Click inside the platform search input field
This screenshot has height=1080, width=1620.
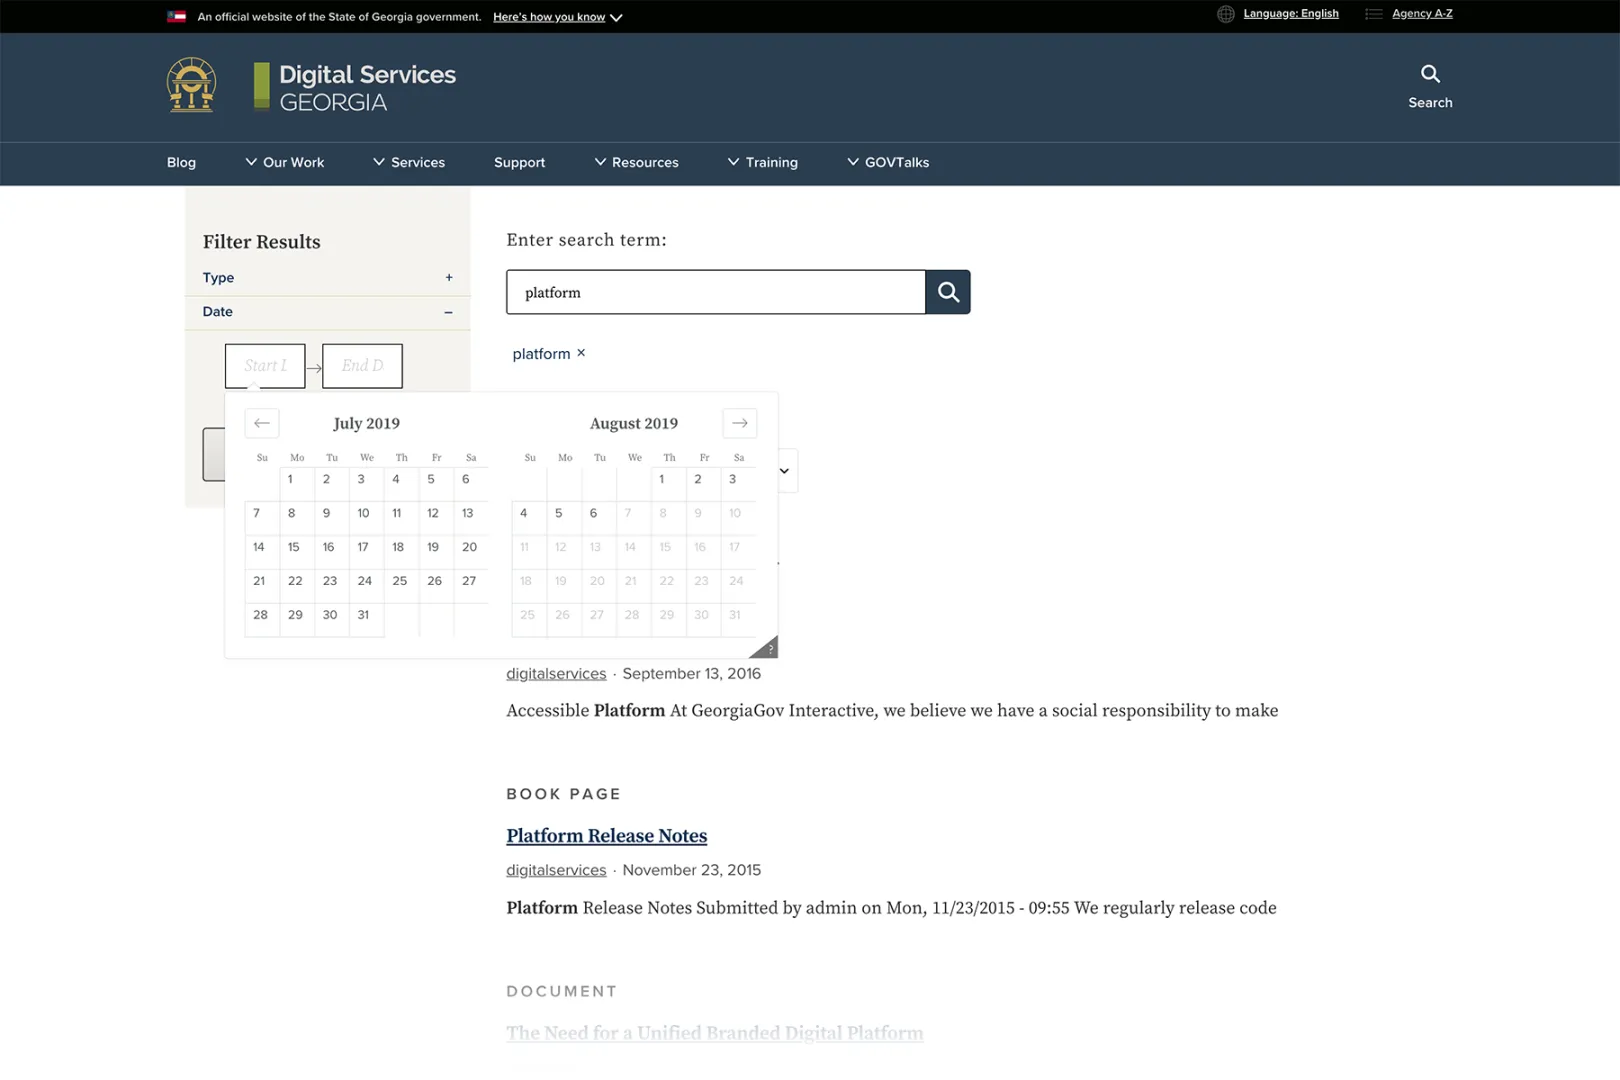coord(715,292)
